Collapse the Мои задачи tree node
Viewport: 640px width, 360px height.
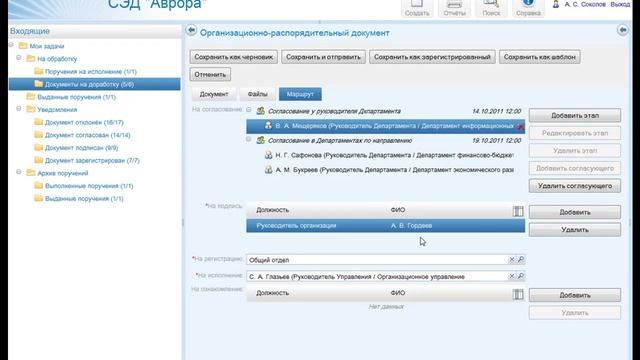tap(11, 45)
